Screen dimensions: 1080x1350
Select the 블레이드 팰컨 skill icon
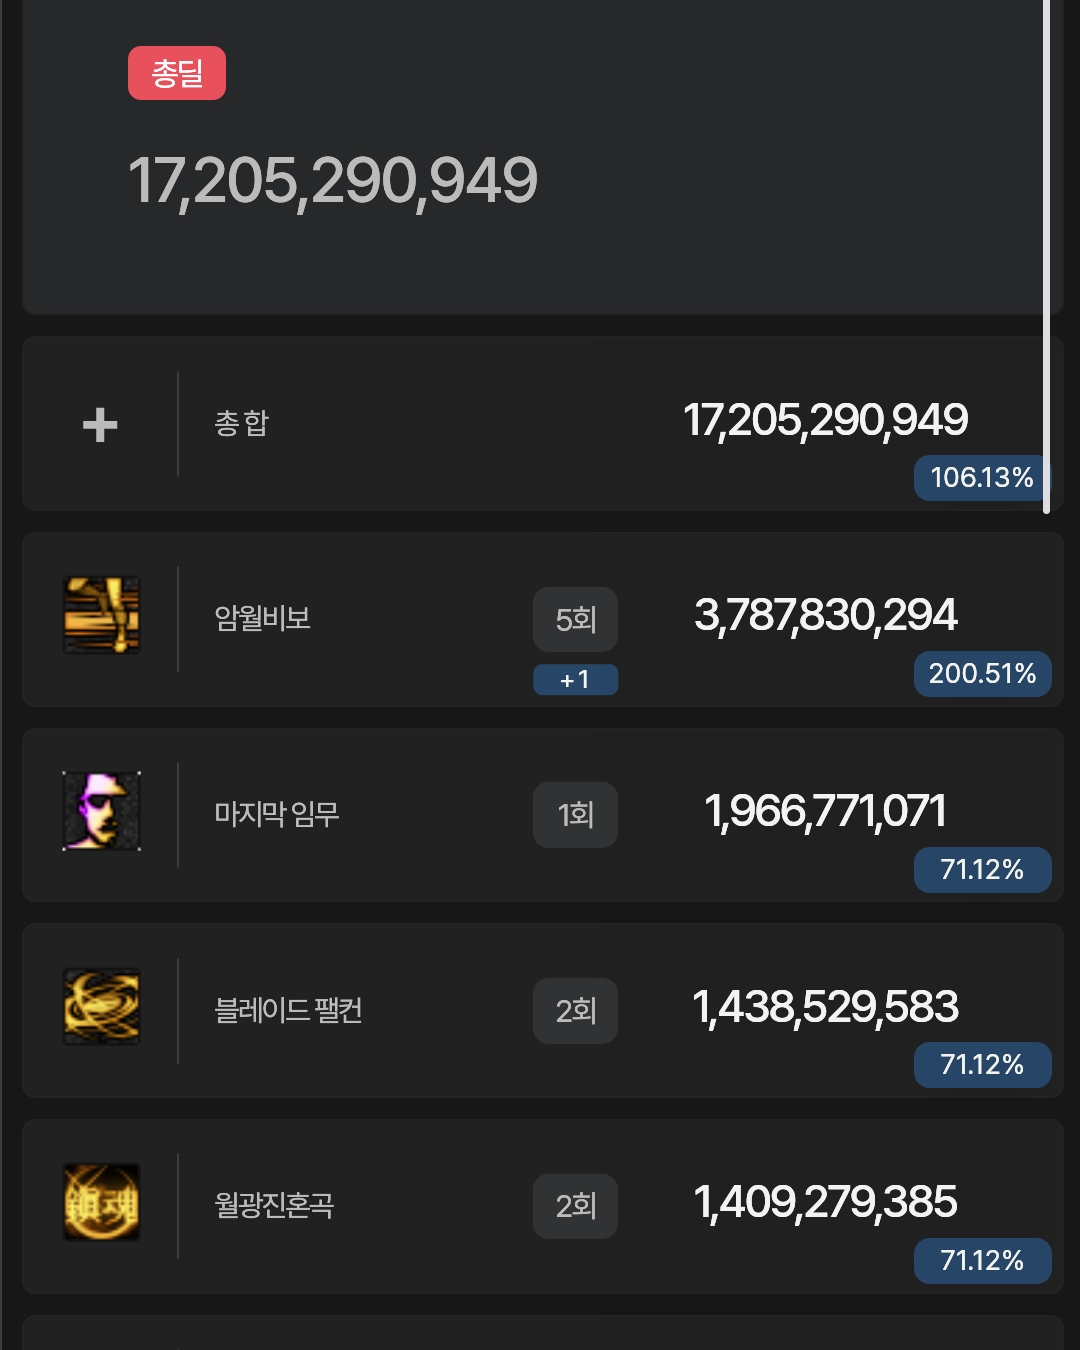(102, 1006)
